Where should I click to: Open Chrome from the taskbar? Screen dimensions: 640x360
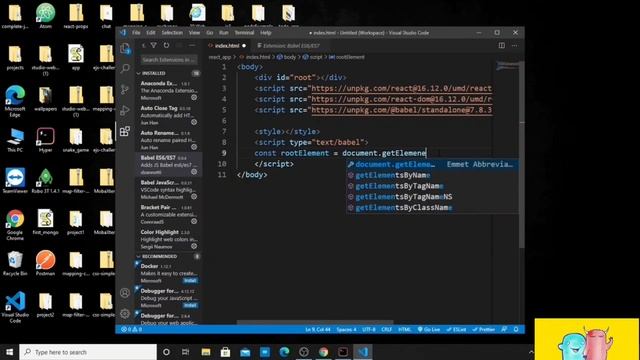coord(324,352)
